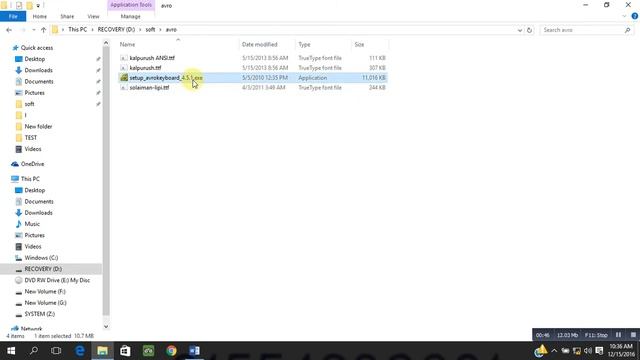Screen dimensions: 640x360
Task: Refresh the avro folder view
Action: point(529,30)
